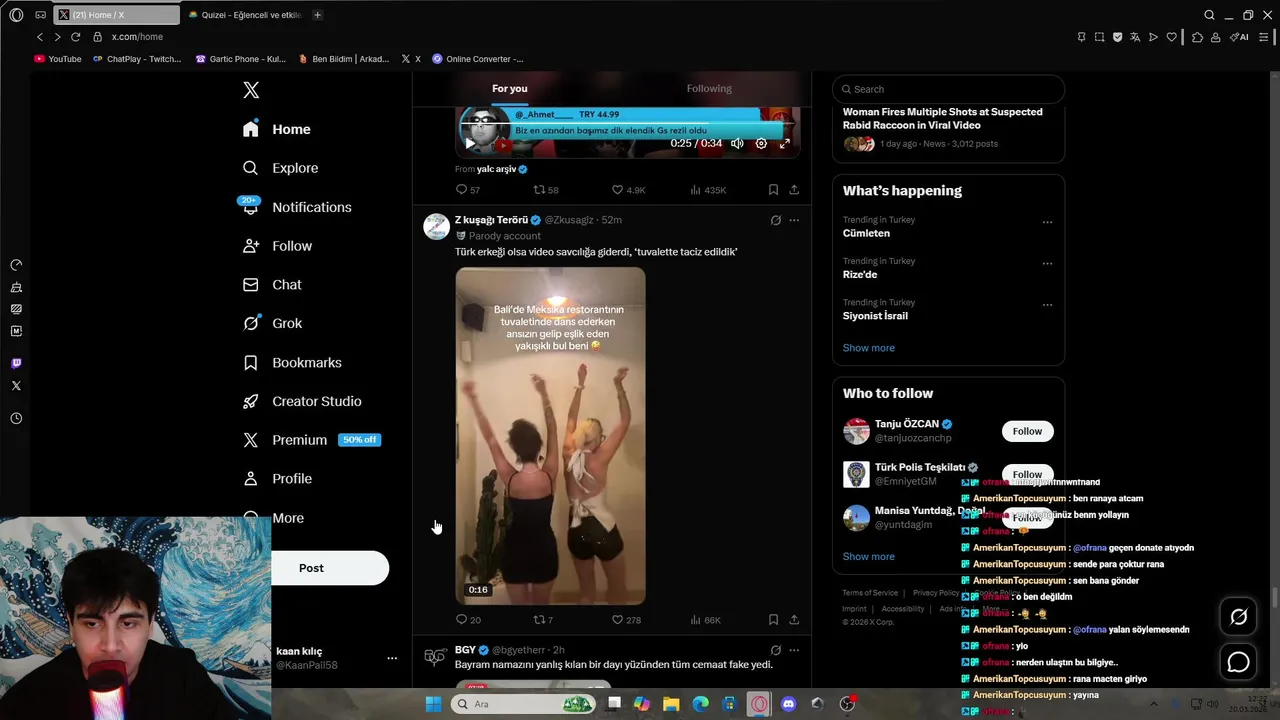This screenshot has width=1280, height=720.
Task: Open a new browser tab
Action: 317,15
